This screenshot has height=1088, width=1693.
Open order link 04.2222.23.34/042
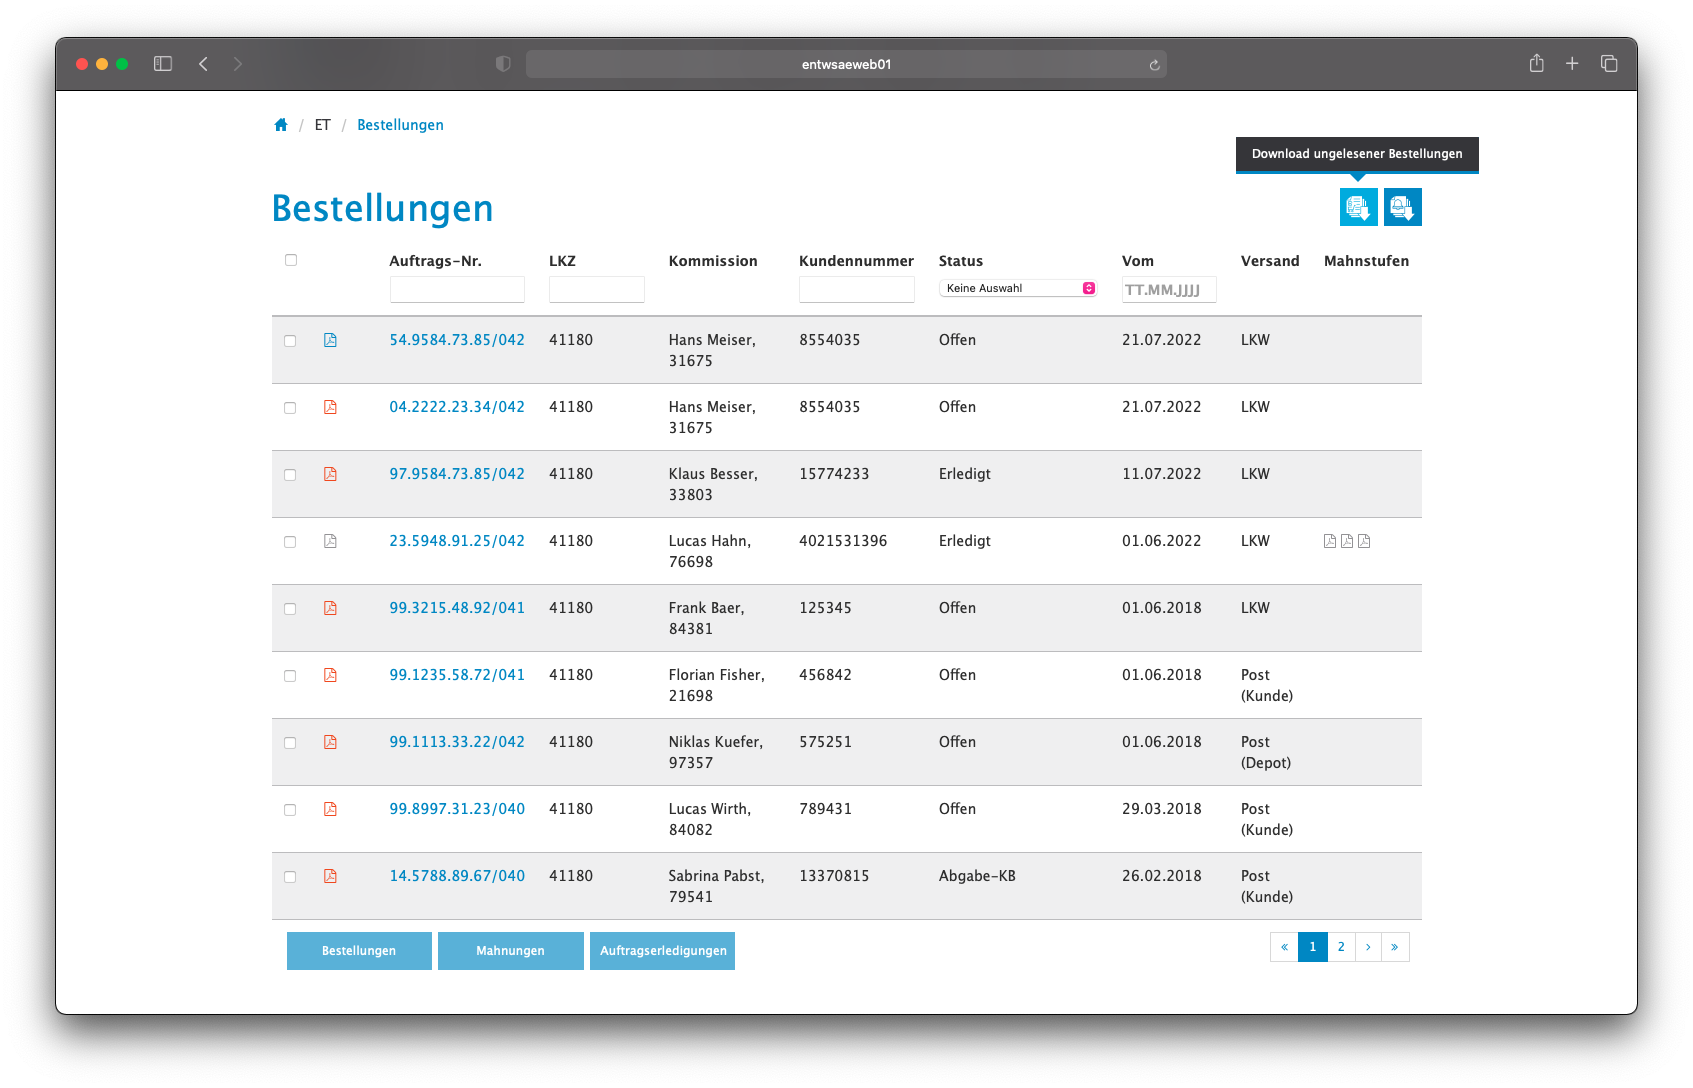coord(457,407)
